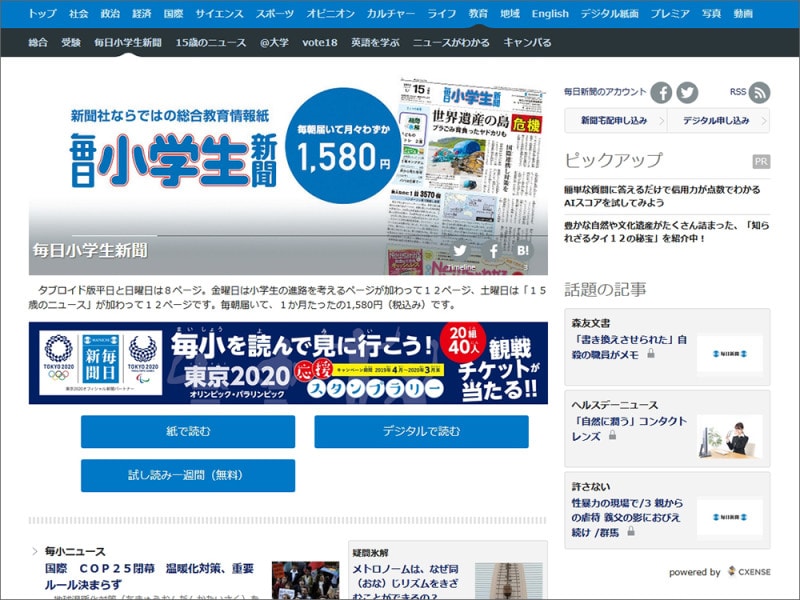Open the 新聞宅配申し込み link

[x=615, y=119]
